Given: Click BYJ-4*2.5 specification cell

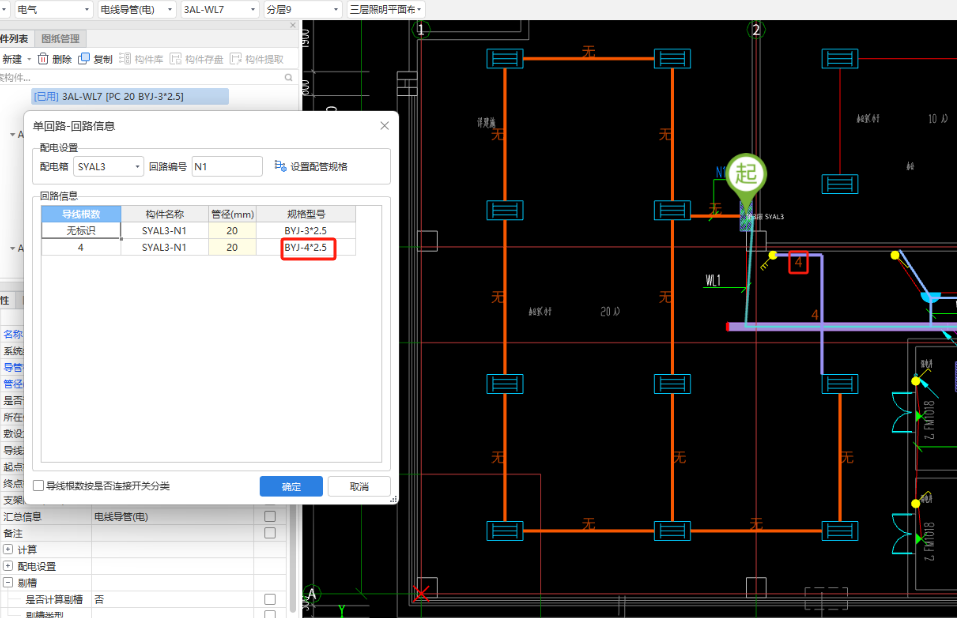Looking at the screenshot, I should click(x=306, y=247).
